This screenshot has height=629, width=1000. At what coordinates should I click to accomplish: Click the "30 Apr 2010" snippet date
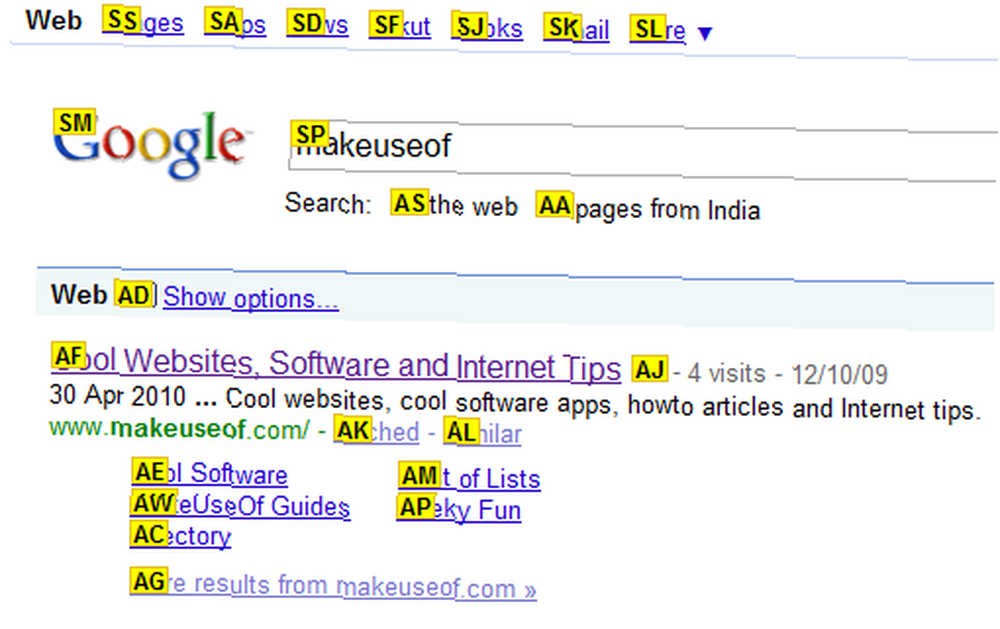tap(117, 396)
